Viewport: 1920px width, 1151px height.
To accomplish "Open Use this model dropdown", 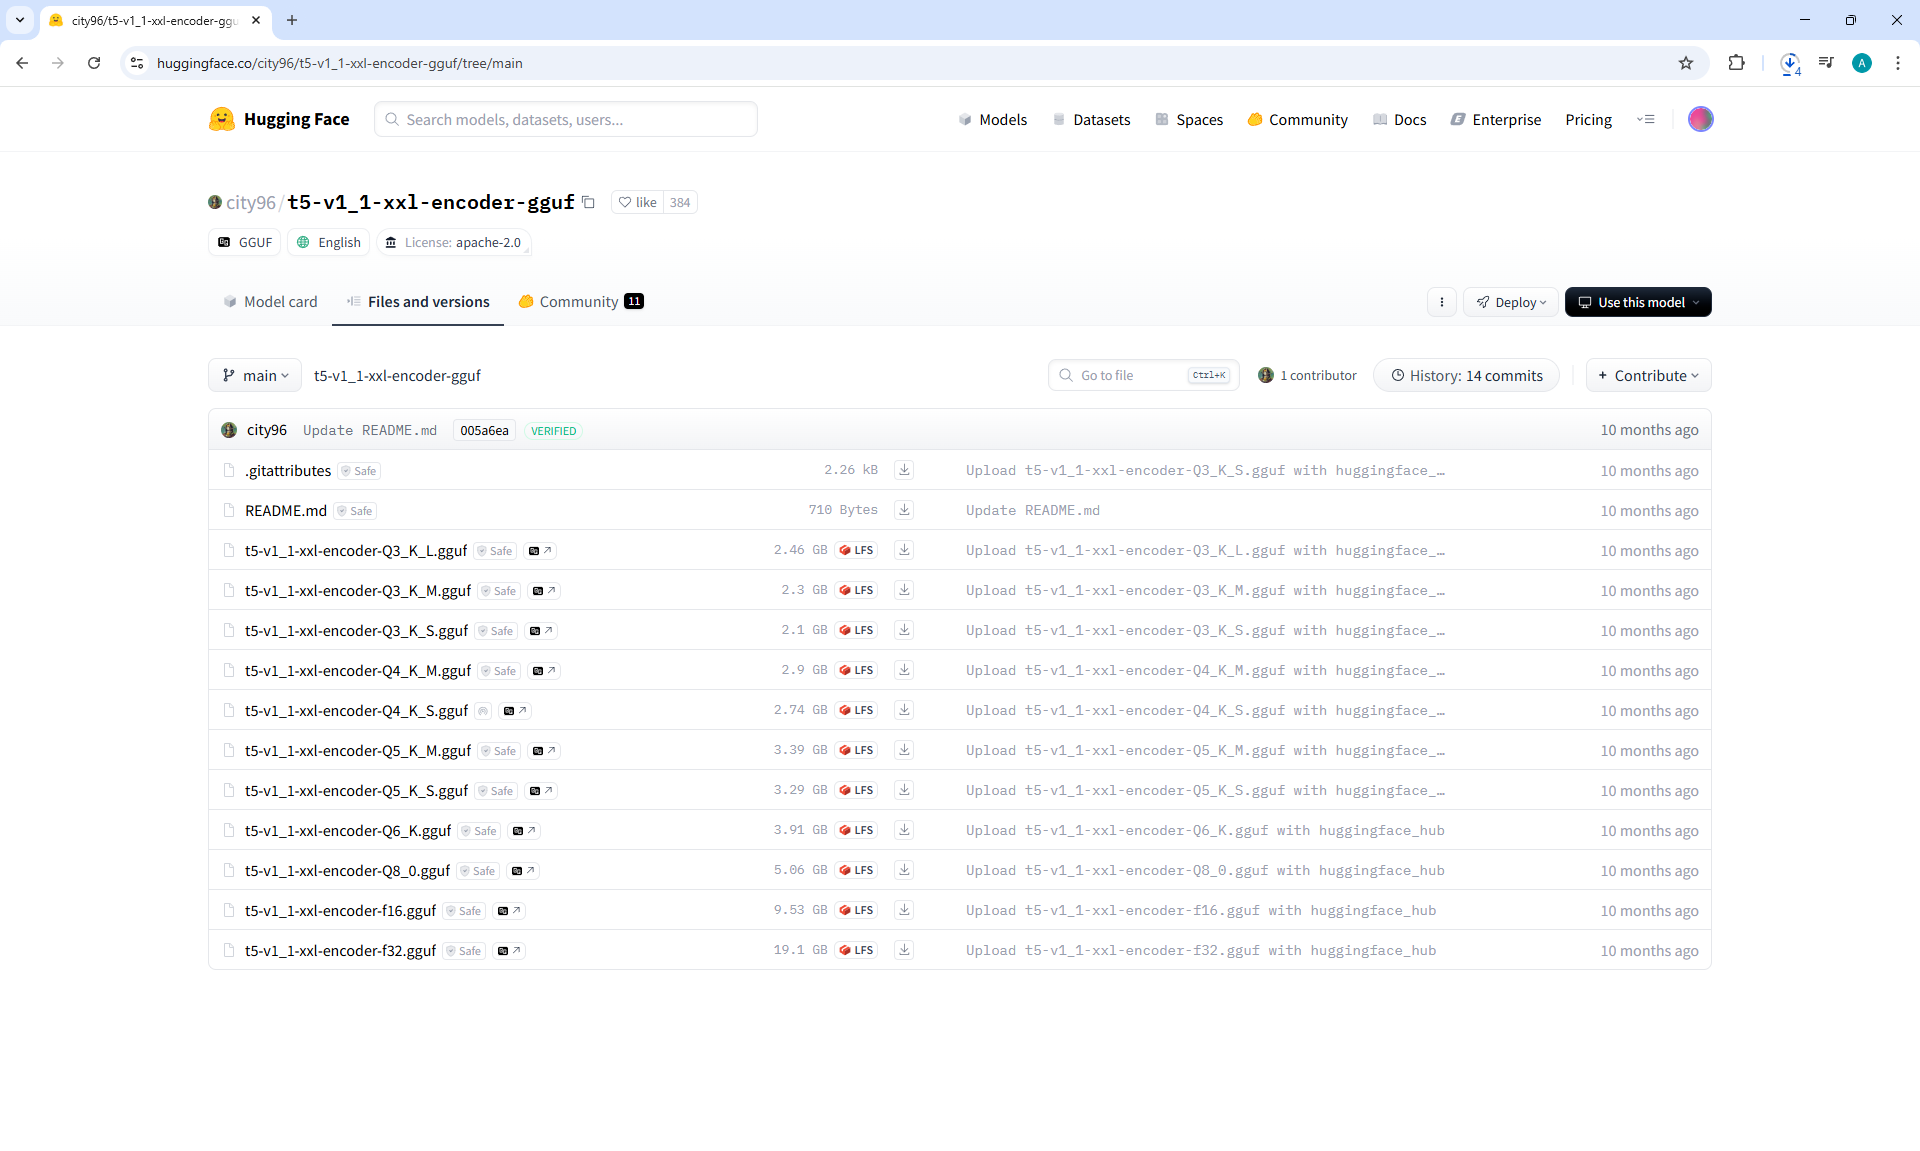I will click(x=1638, y=302).
